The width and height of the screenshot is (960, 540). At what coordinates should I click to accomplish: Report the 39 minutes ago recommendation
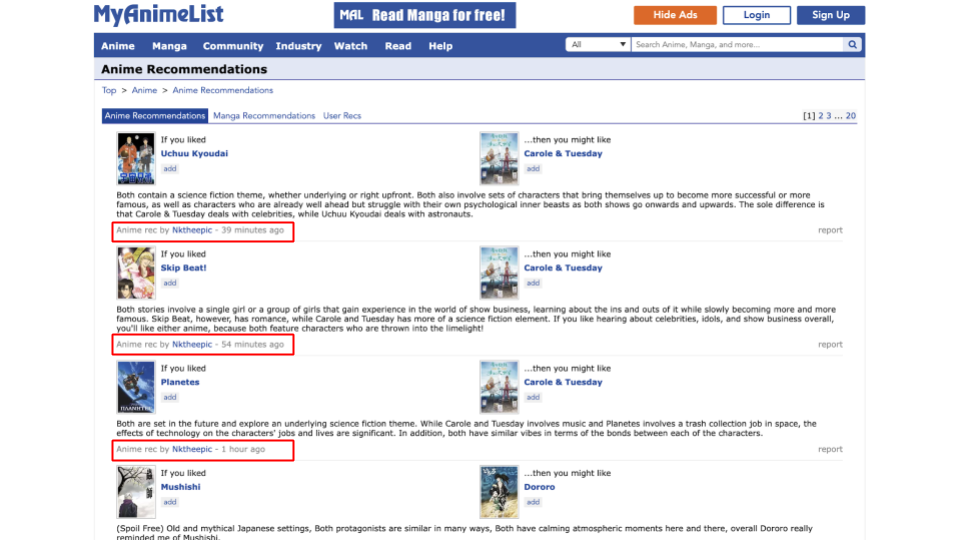[830, 230]
